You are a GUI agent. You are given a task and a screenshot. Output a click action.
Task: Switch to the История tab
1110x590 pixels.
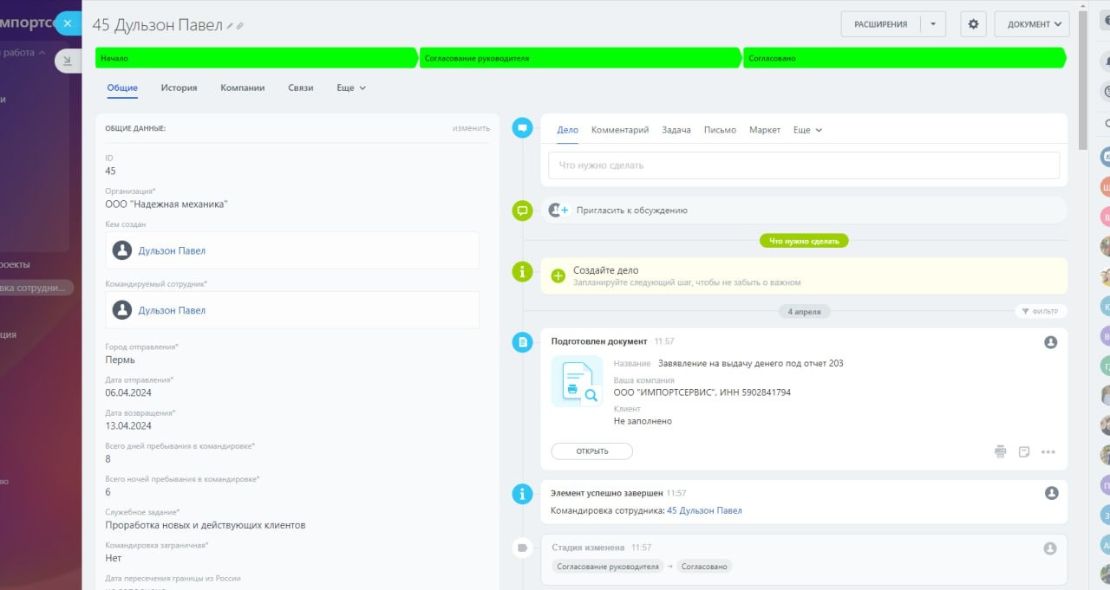point(179,88)
